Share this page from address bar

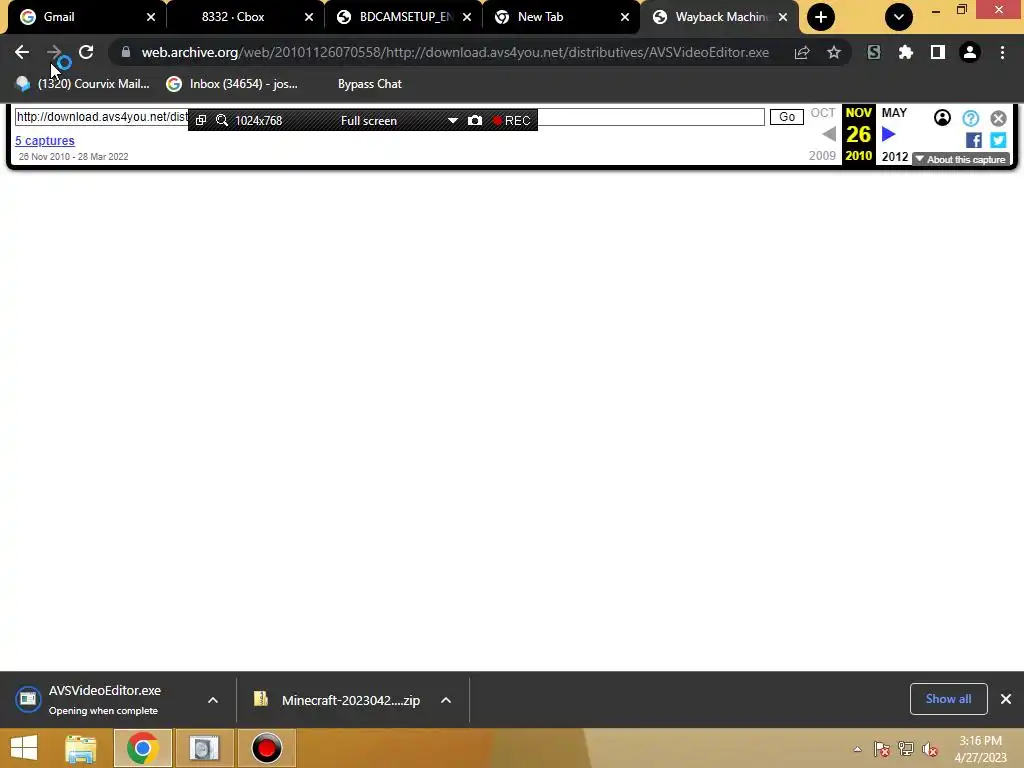802,52
